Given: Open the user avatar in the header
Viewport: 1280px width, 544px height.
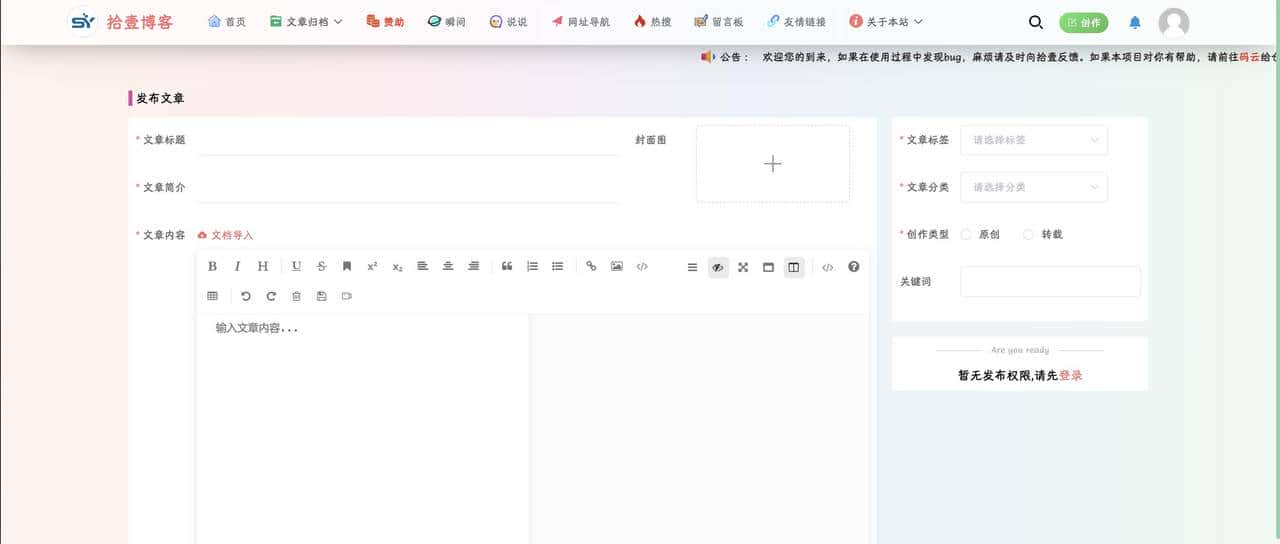Looking at the screenshot, I should [x=1173, y=22].
